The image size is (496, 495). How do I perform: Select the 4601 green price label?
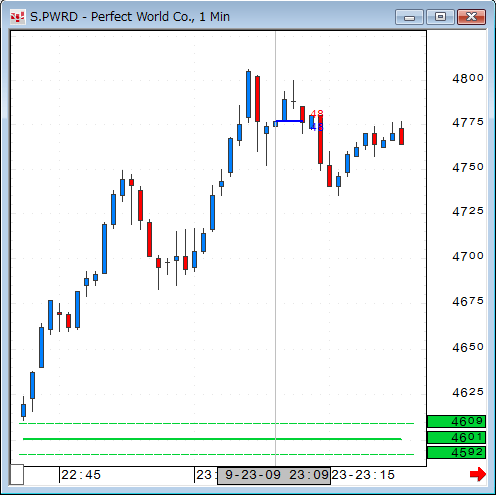456,437
